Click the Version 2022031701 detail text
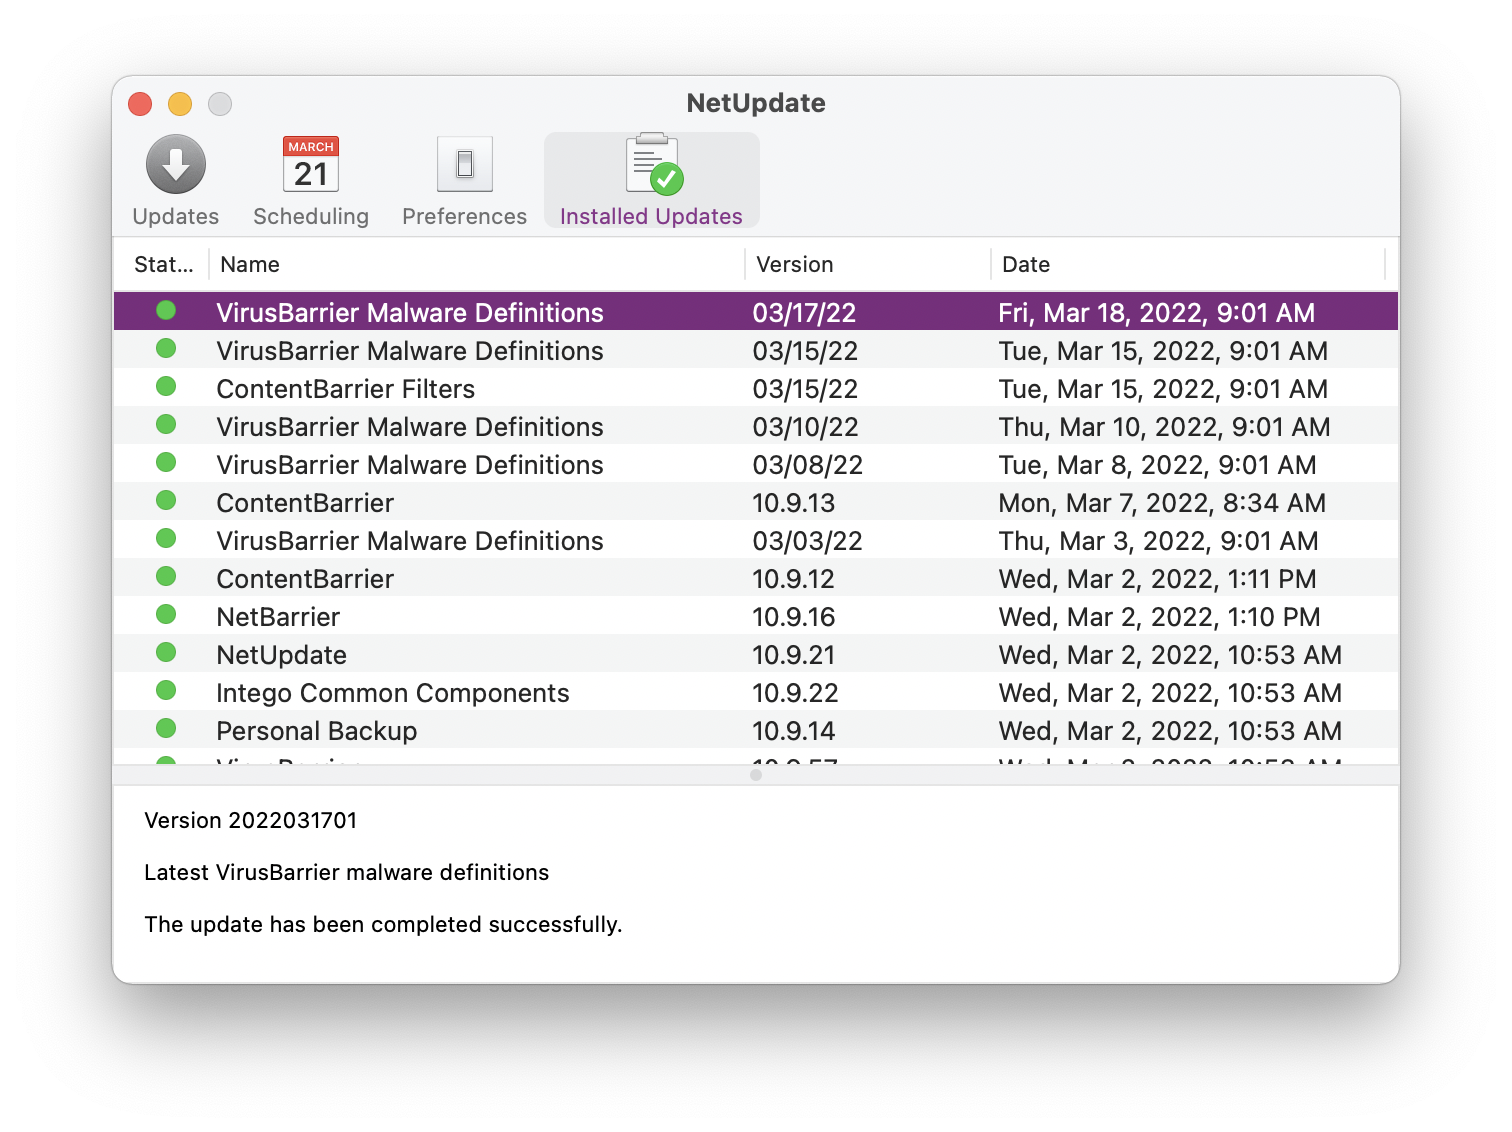 [x=251, y=821]
